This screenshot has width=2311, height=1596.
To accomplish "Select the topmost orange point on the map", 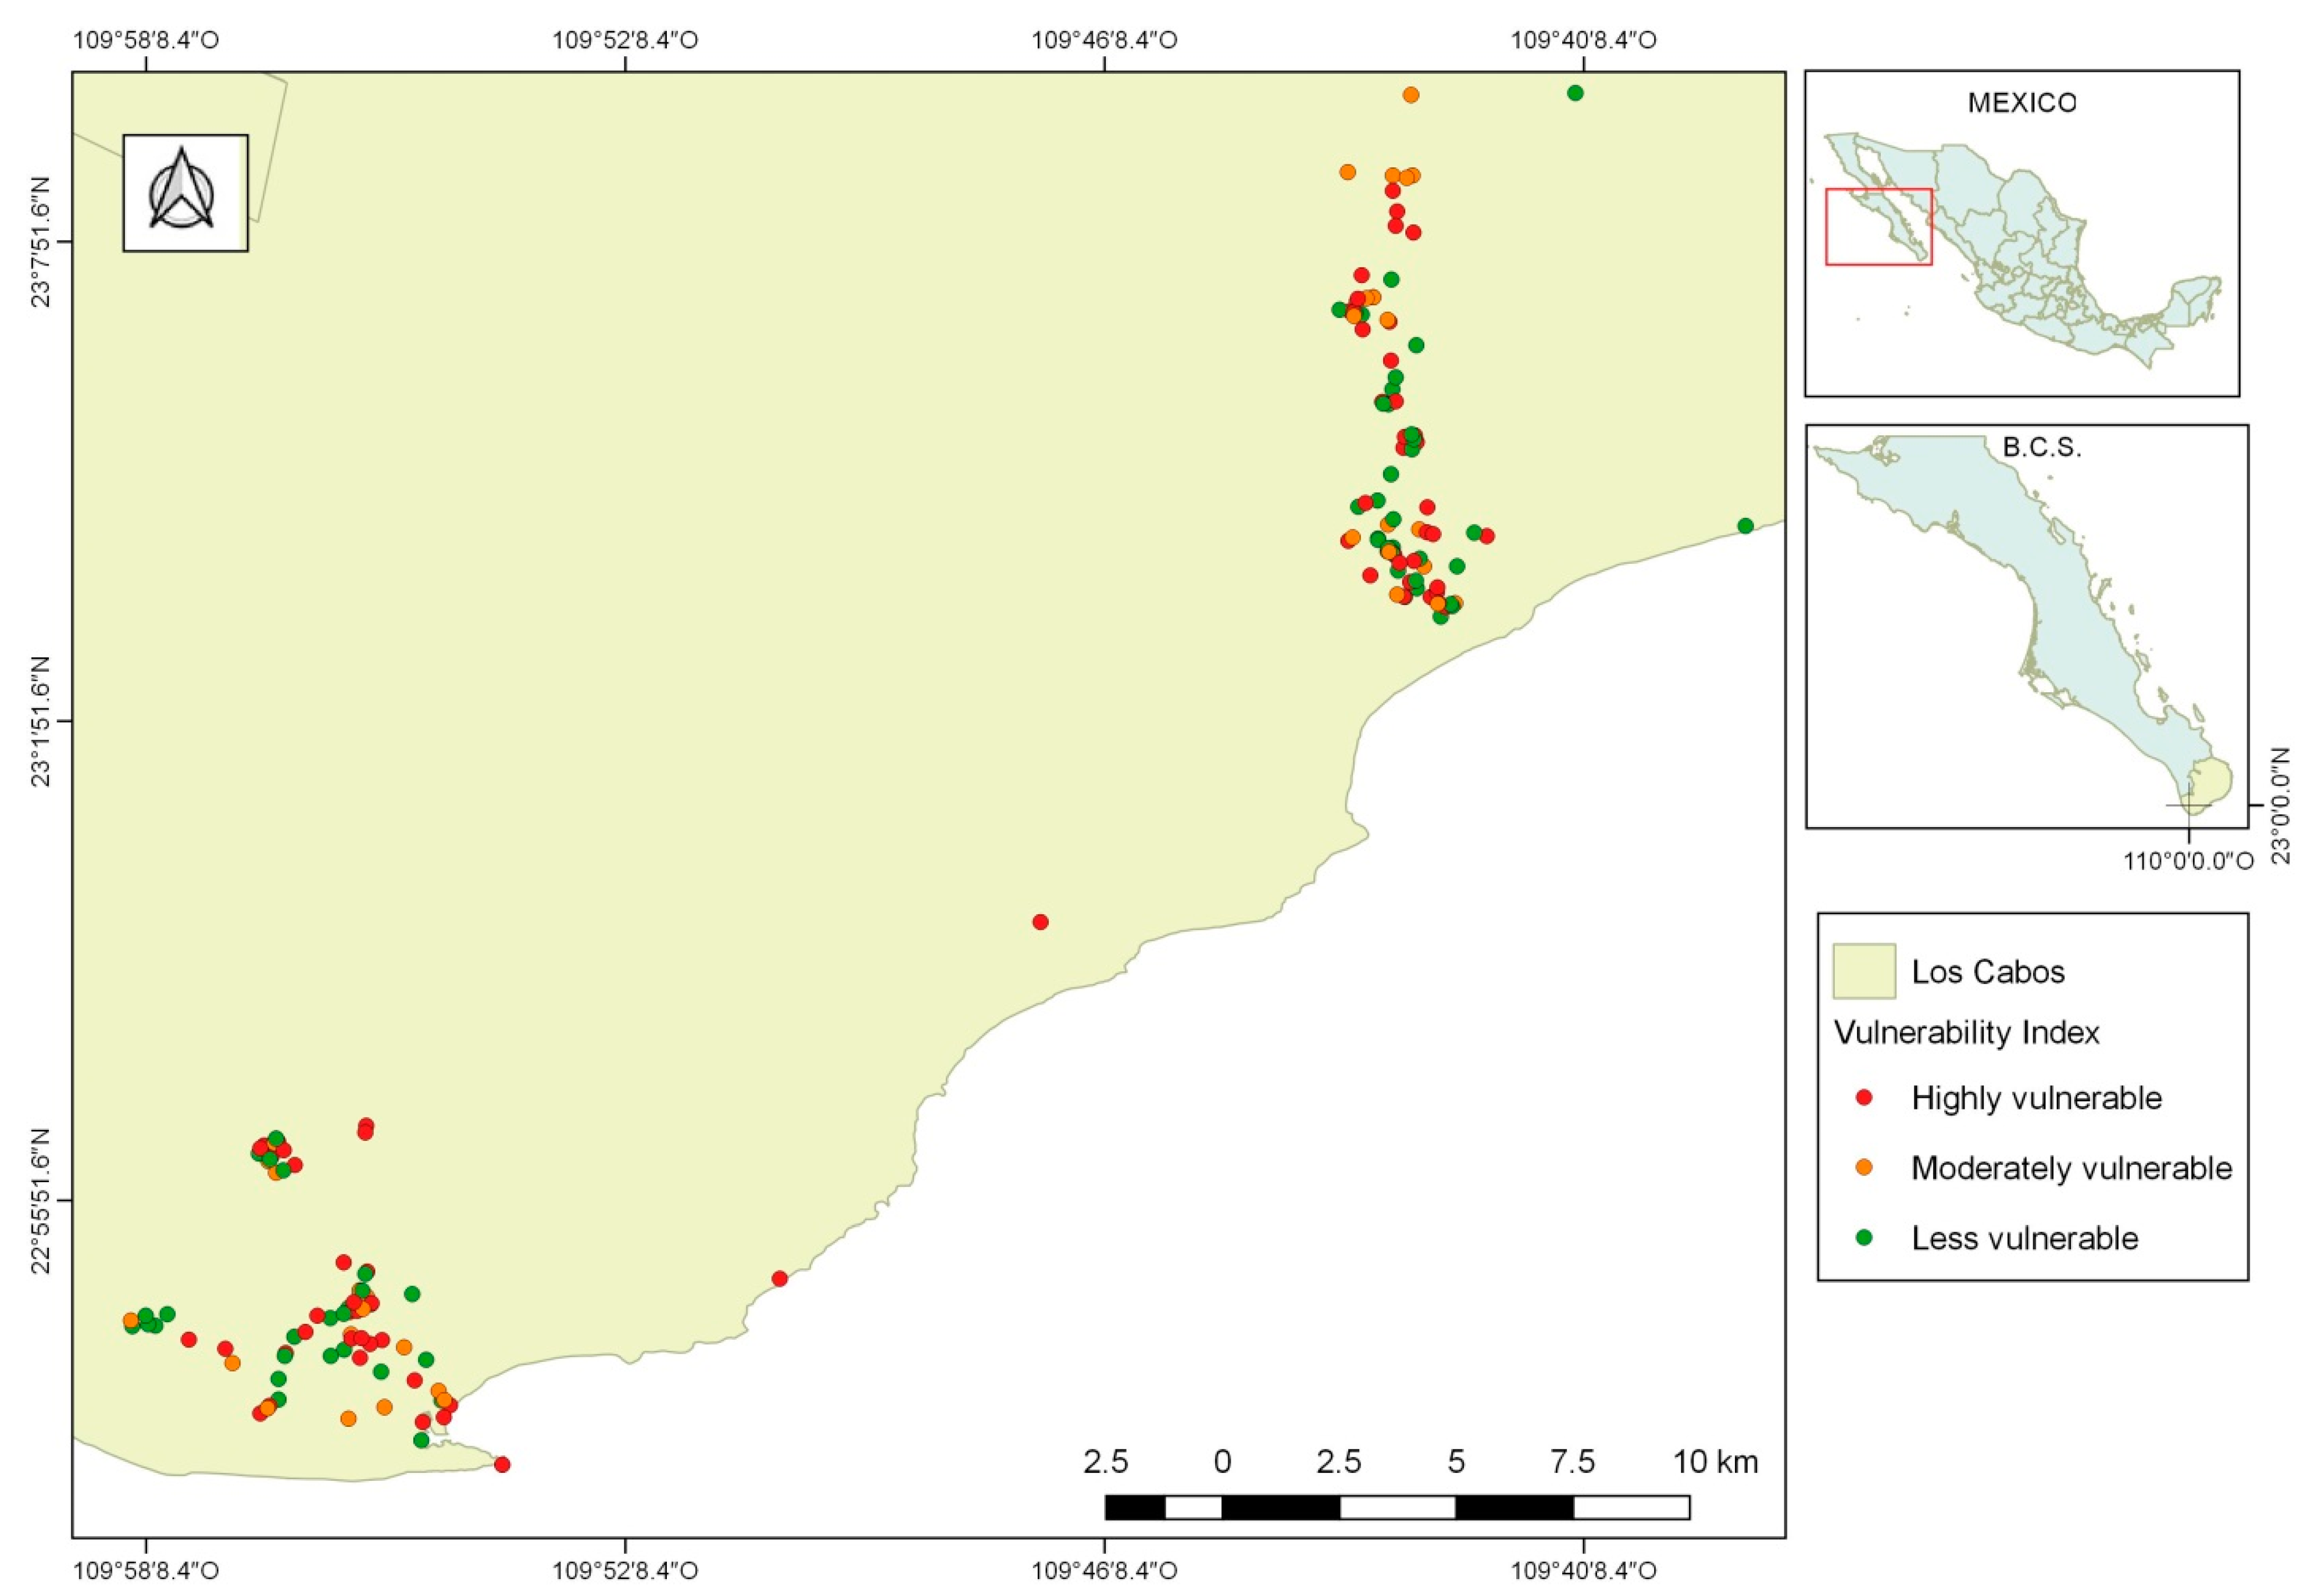I will pyautogui.click(x=1411, y=95).
